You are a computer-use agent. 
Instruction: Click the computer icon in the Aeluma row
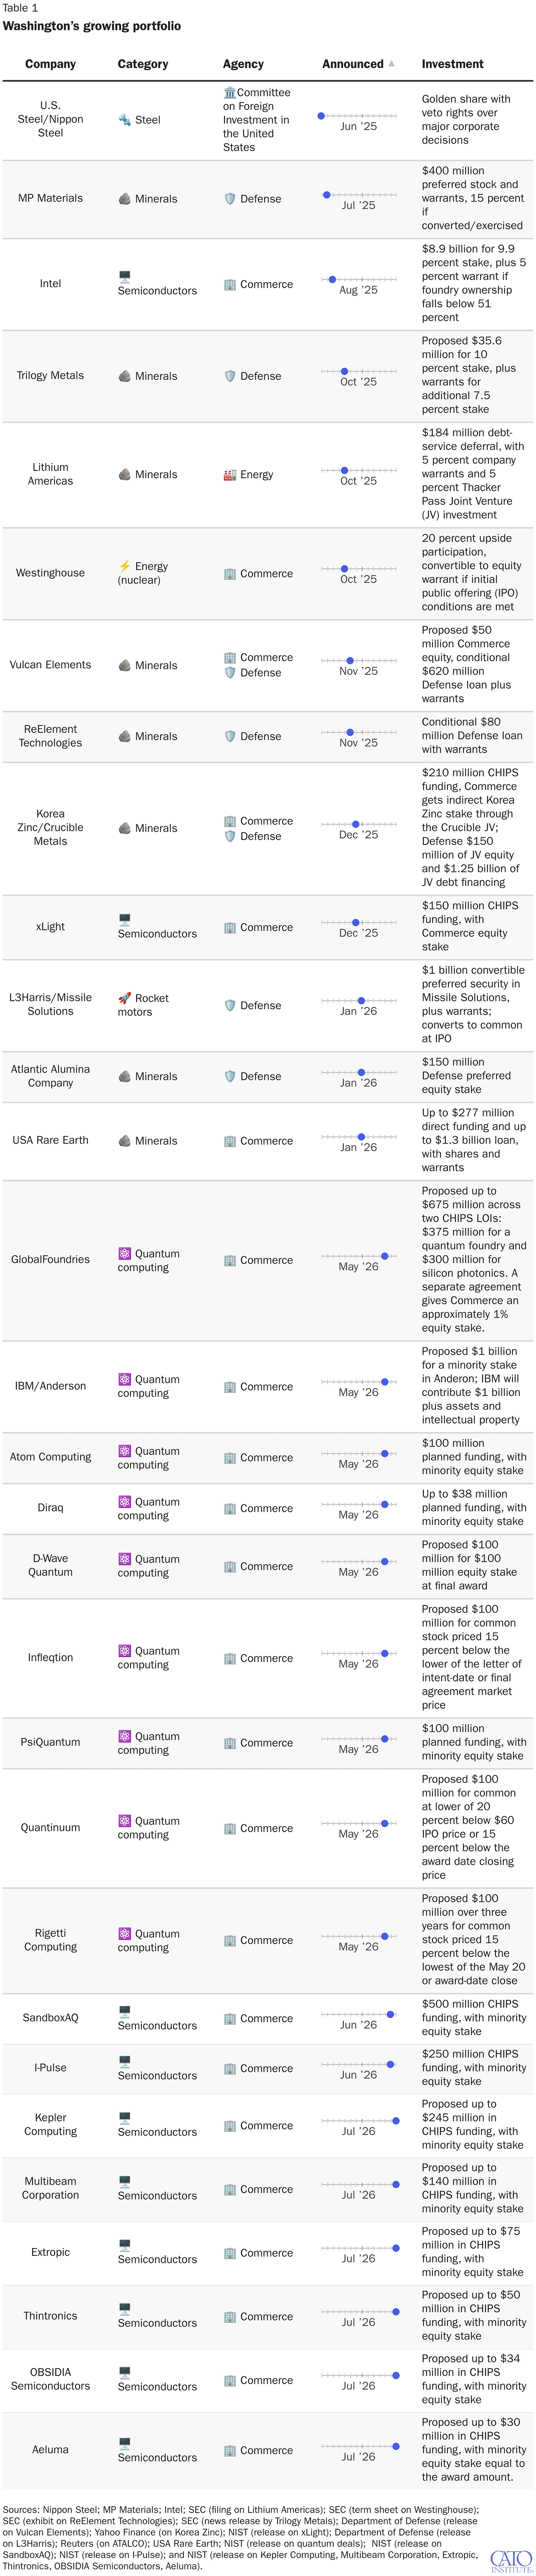(x=124, y=2443)
